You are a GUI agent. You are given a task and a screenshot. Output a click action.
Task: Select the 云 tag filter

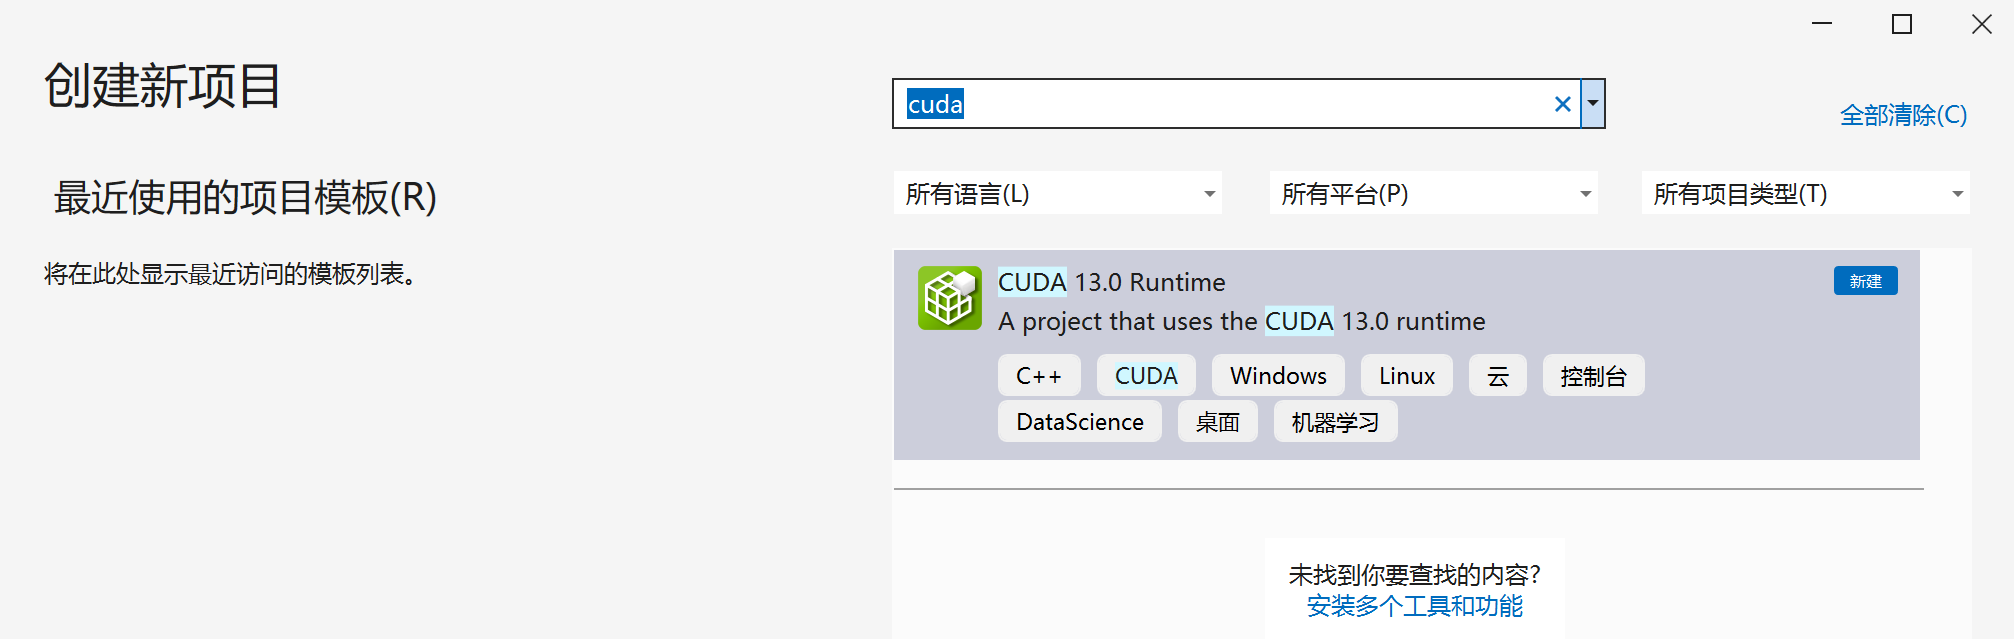(x=1497, y=375)
